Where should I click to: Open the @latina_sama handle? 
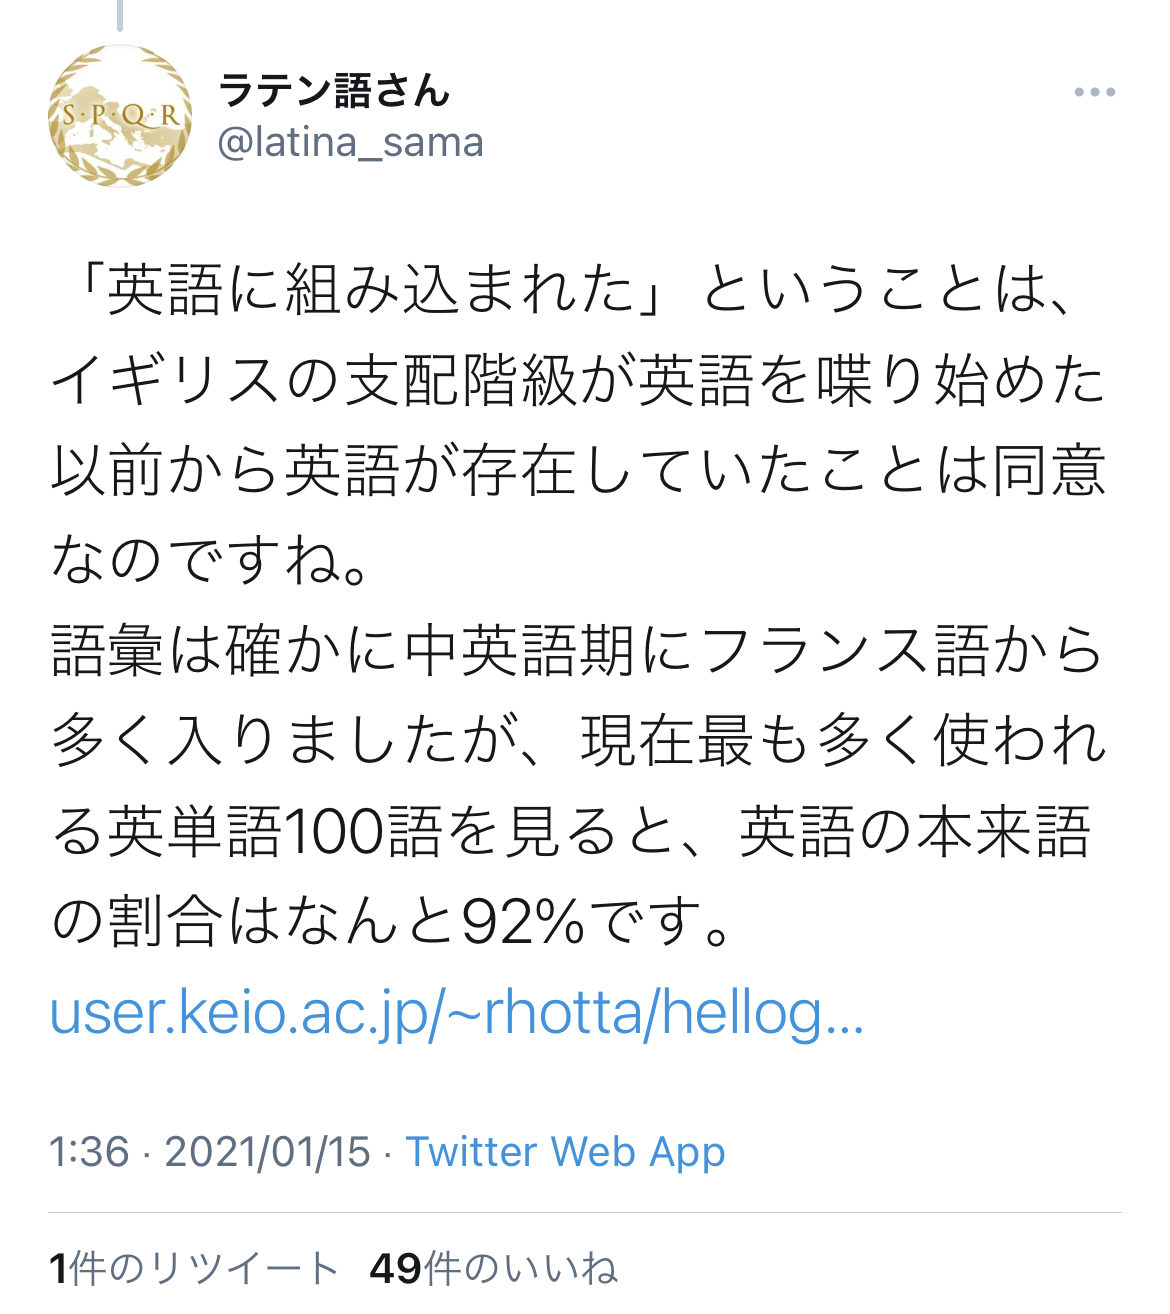click(351, 143)
